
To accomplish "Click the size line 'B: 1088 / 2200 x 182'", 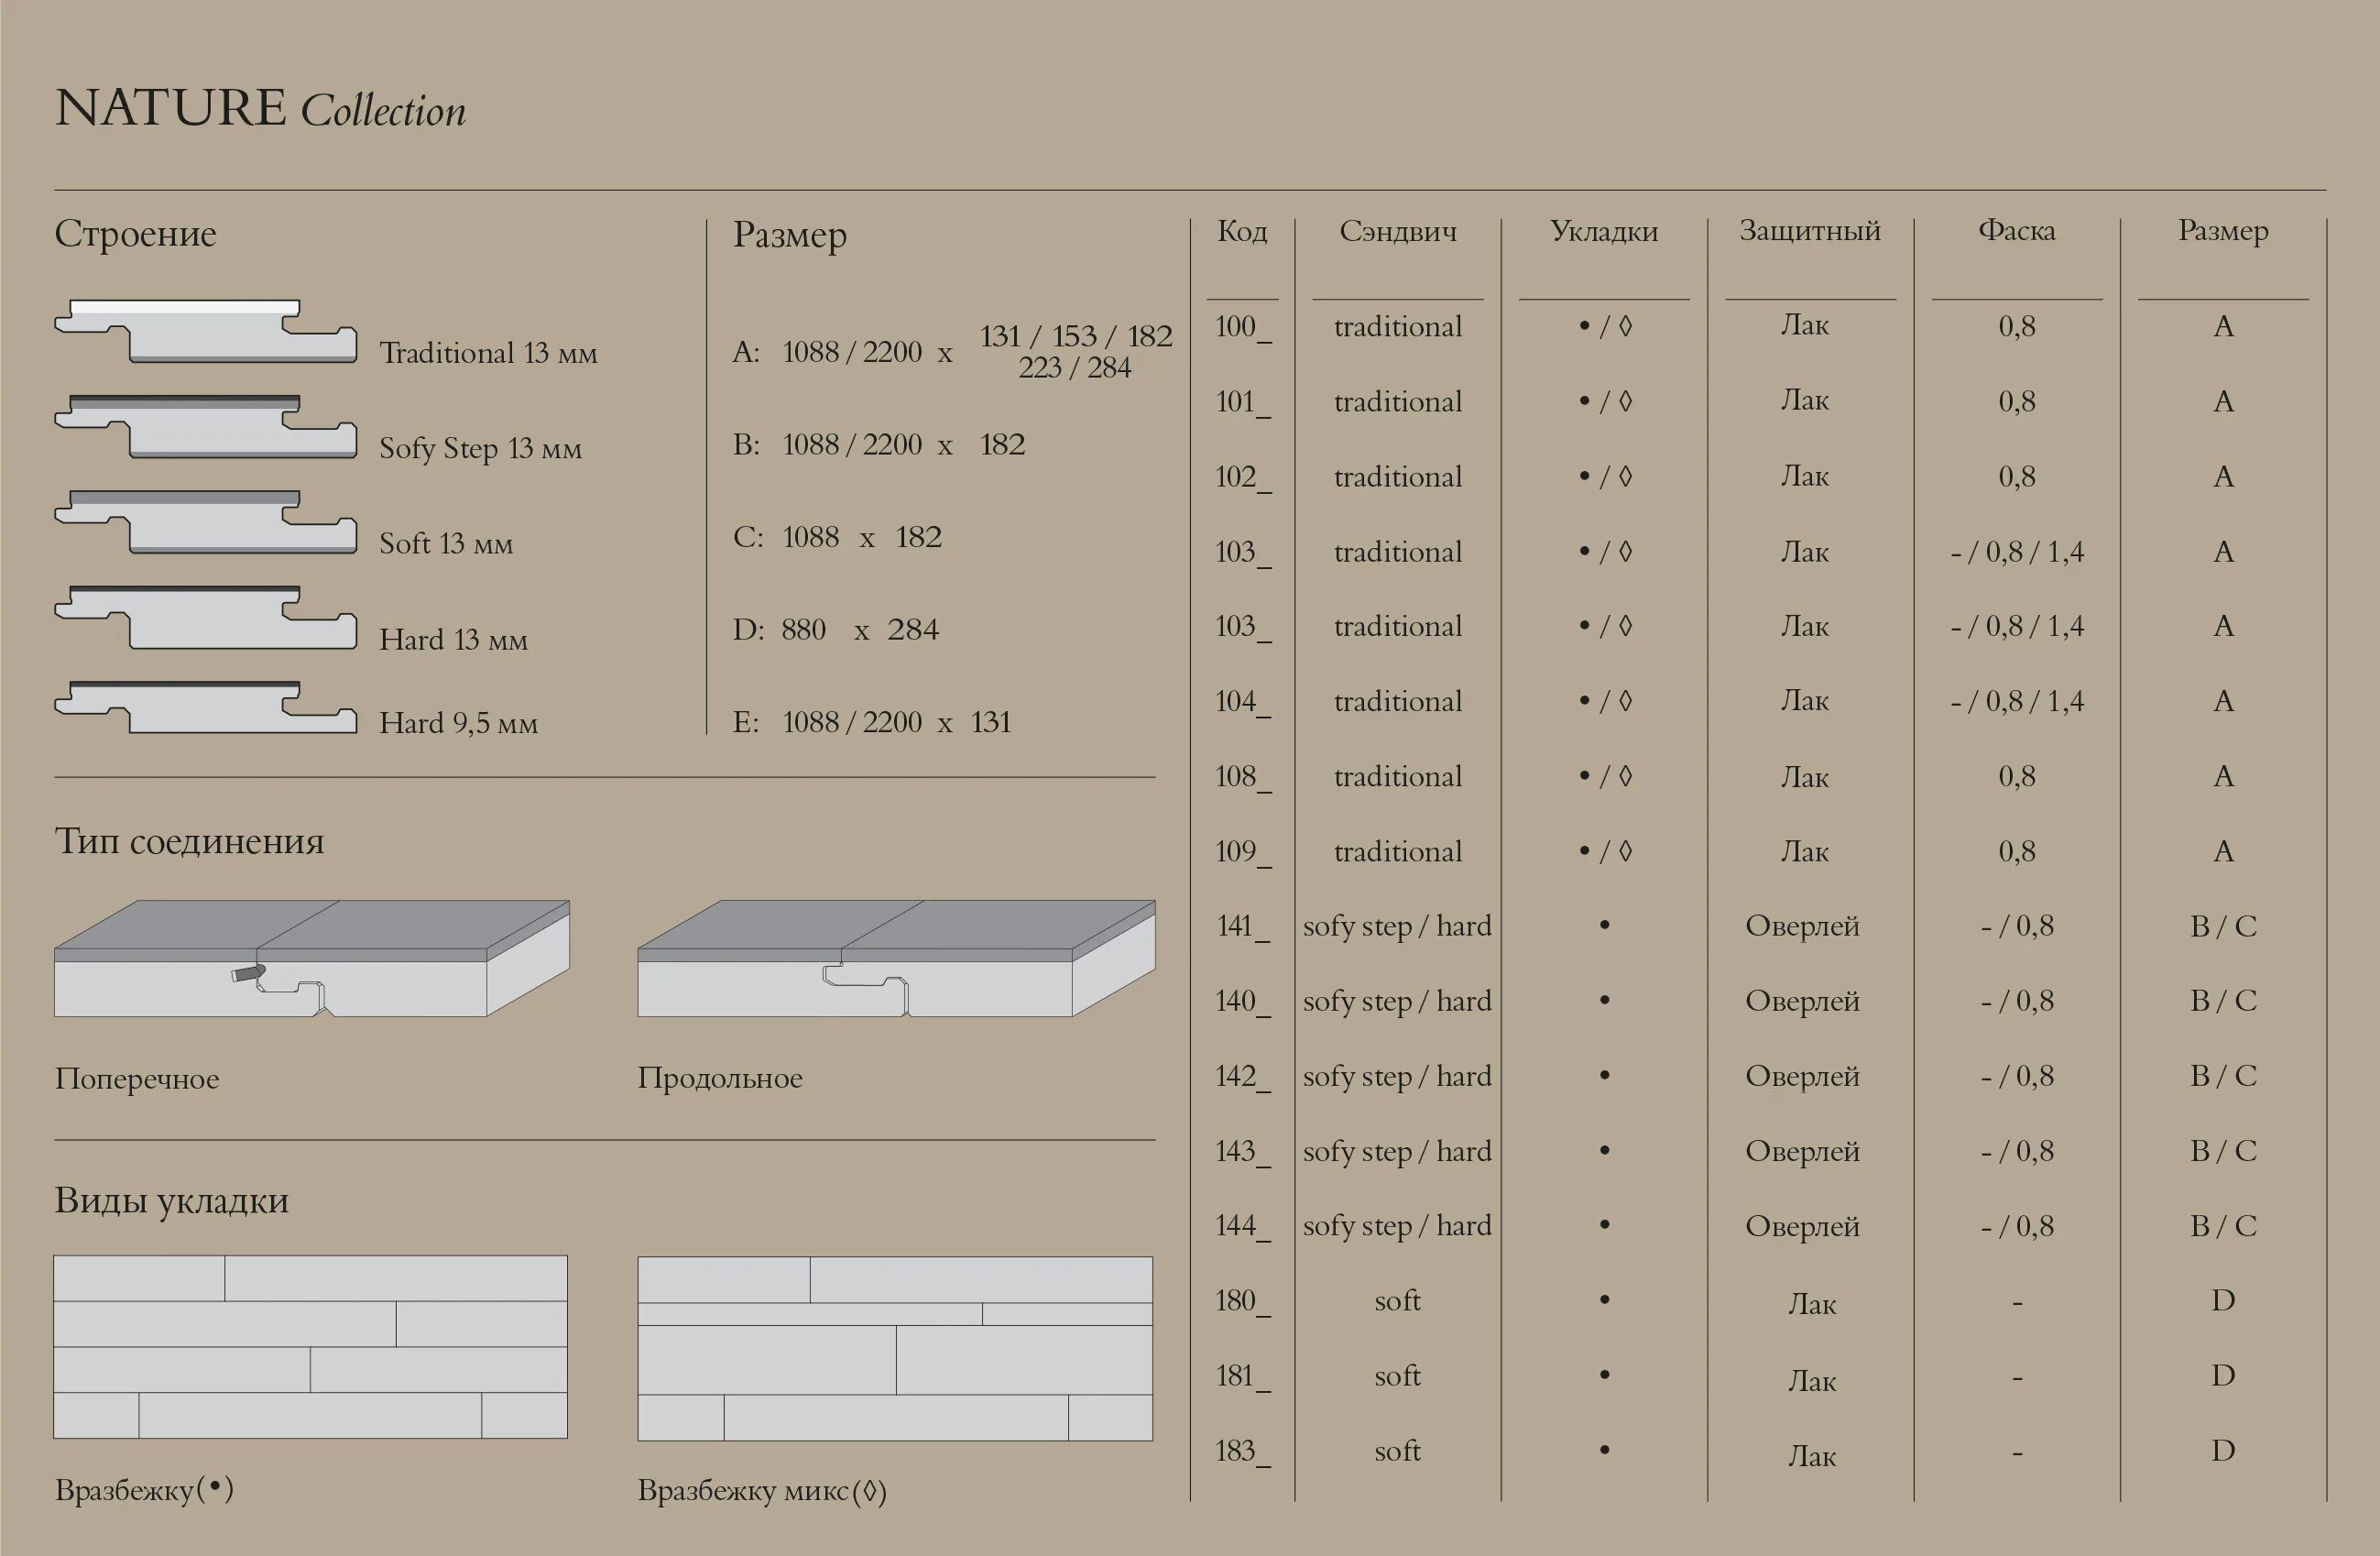I will [x=879, y=444].
